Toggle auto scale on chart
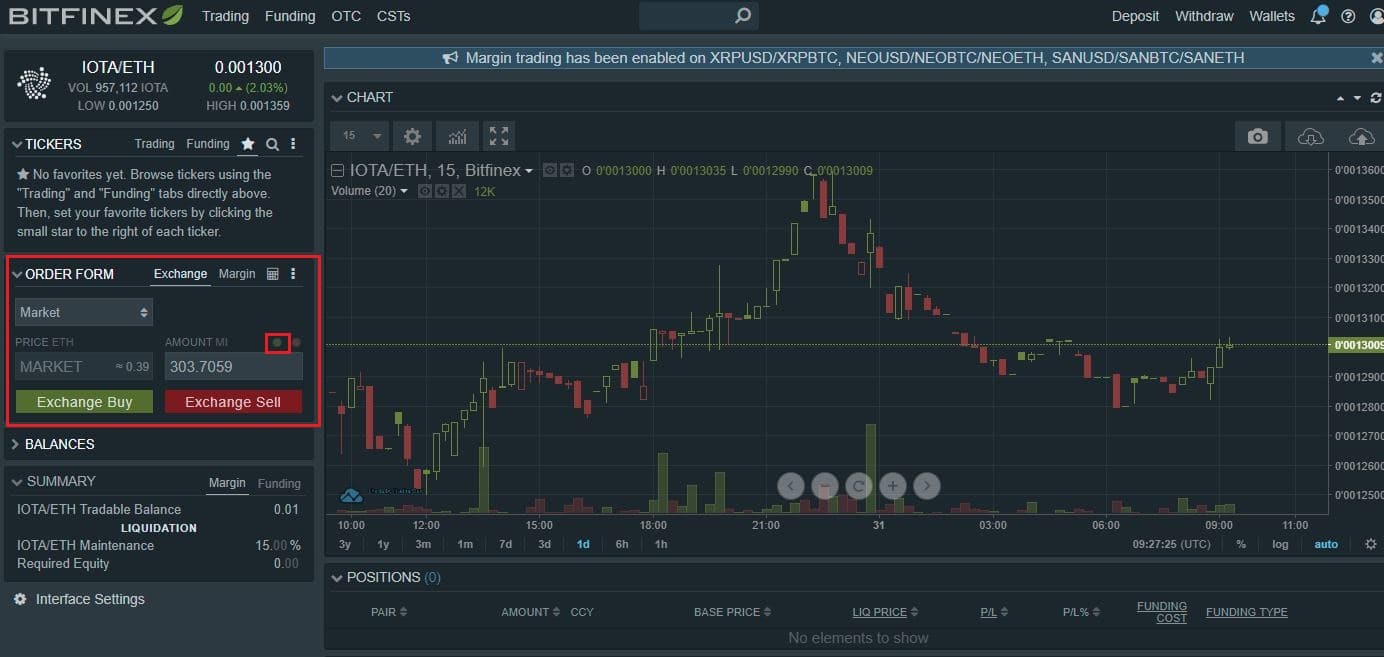The width and height of the screenshot is (1384, 657). click(x=1326, y=544)
